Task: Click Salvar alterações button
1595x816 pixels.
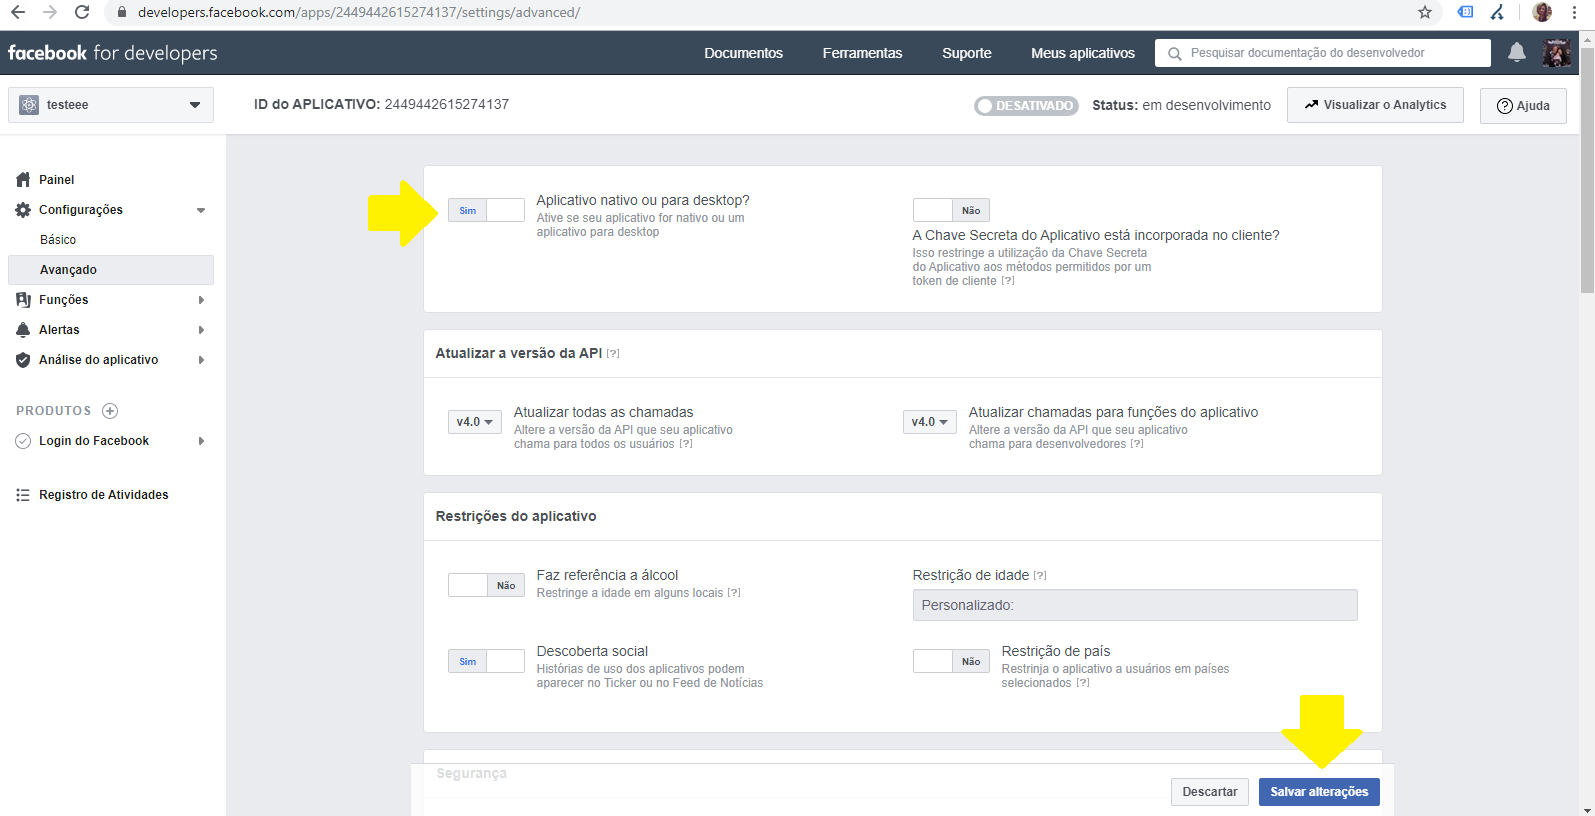Action: click(1319, 792)
